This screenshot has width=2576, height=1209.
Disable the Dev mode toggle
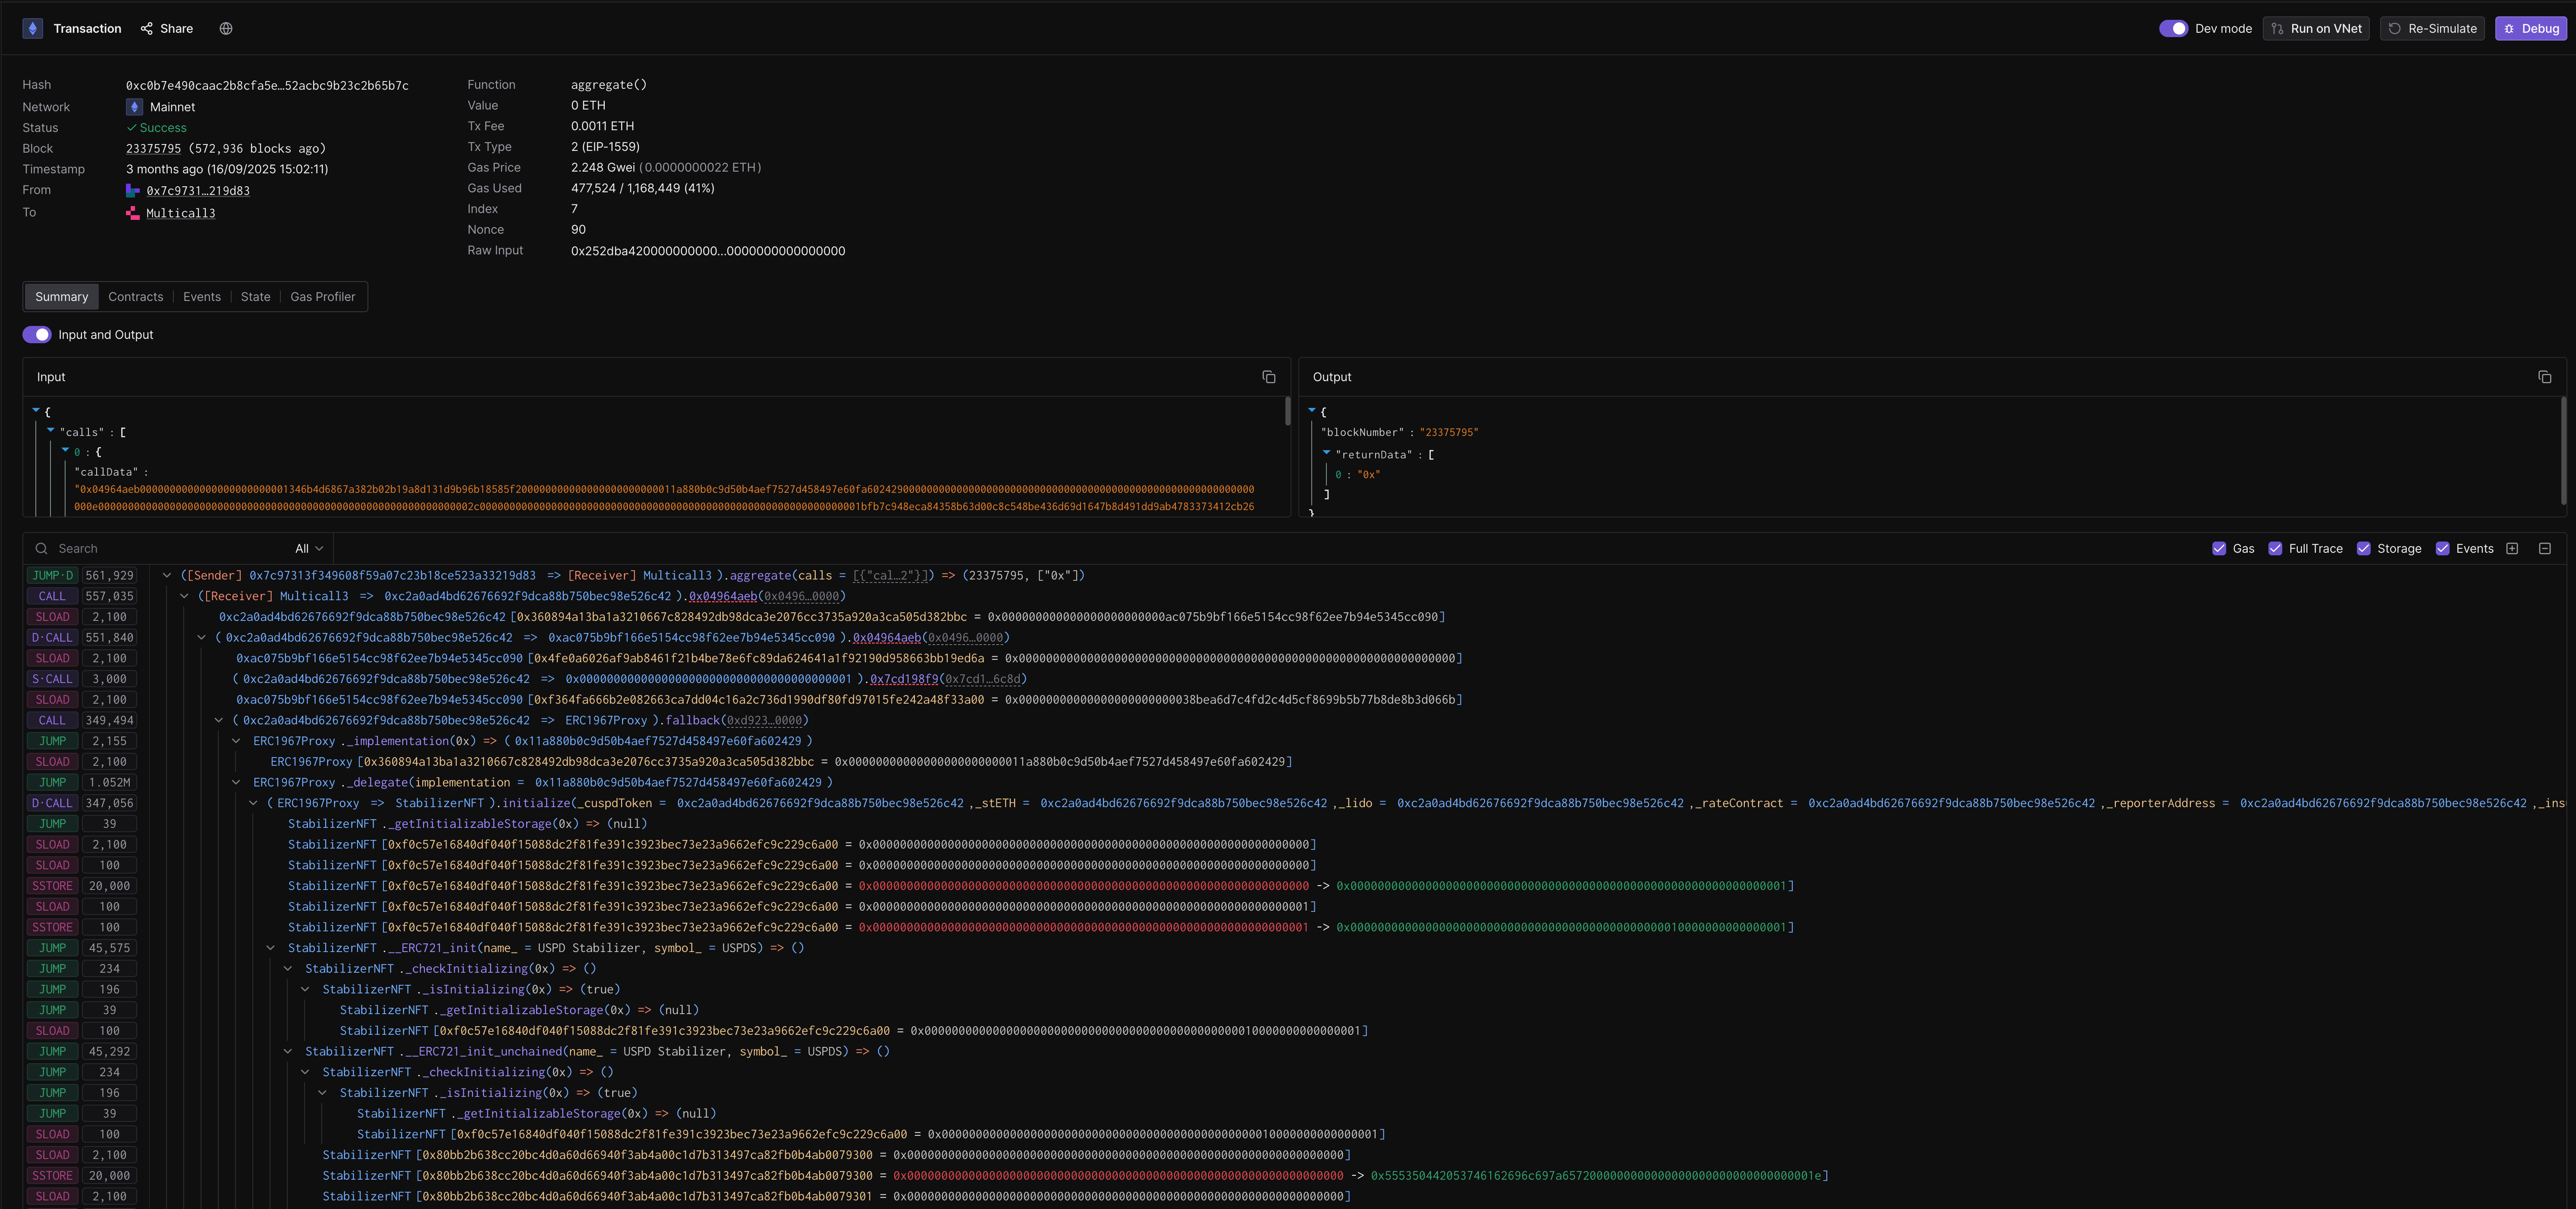[2174, 28]
